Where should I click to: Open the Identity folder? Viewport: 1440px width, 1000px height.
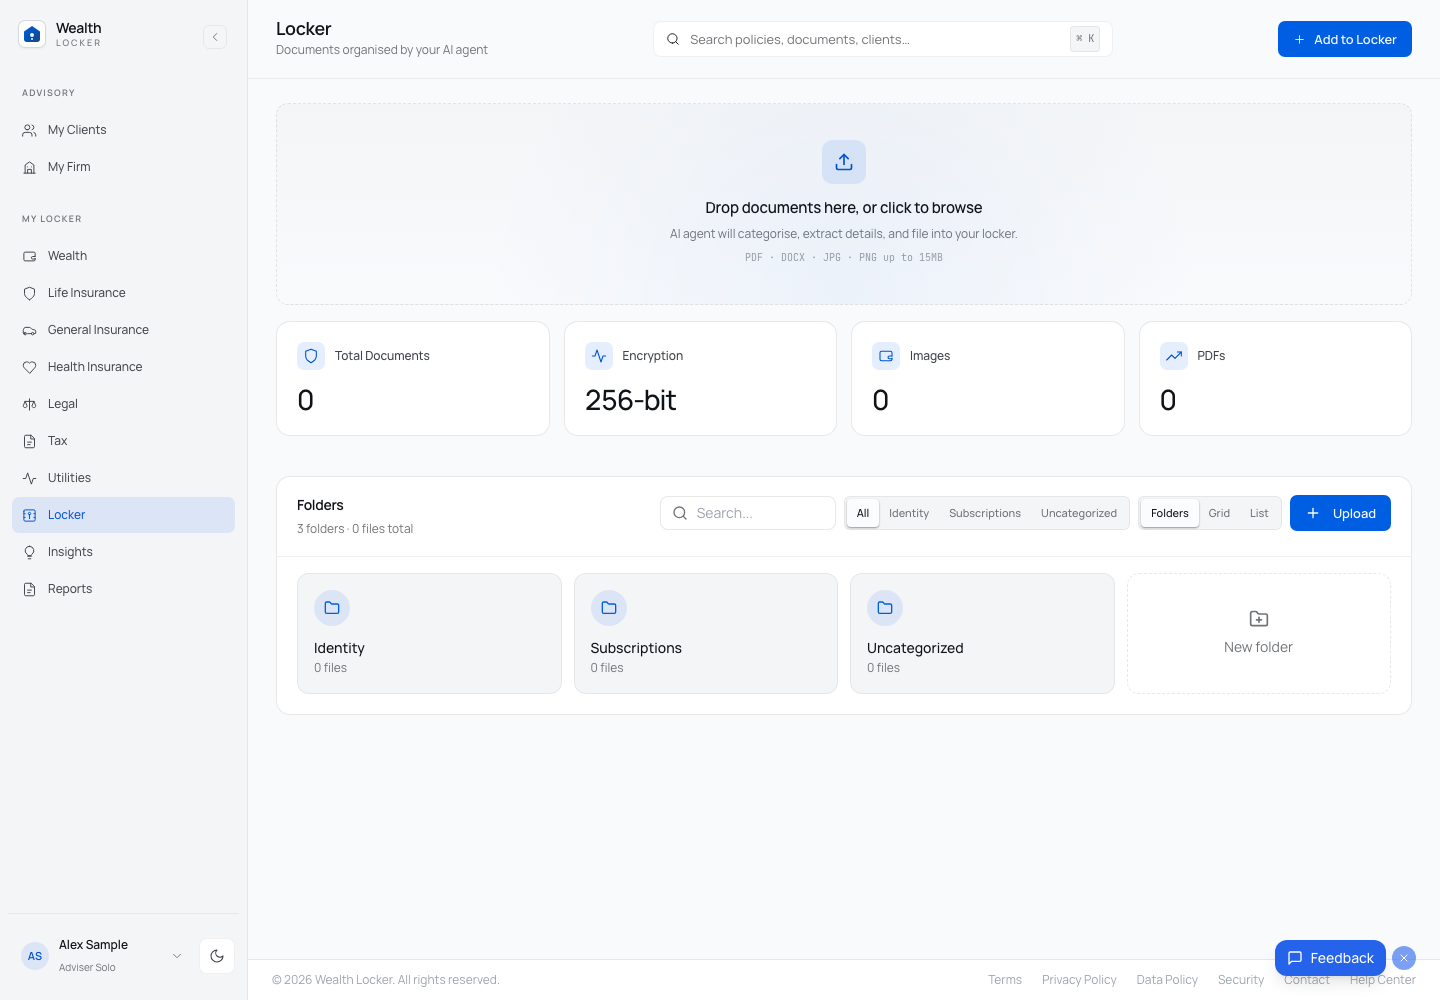pos(429,633)
